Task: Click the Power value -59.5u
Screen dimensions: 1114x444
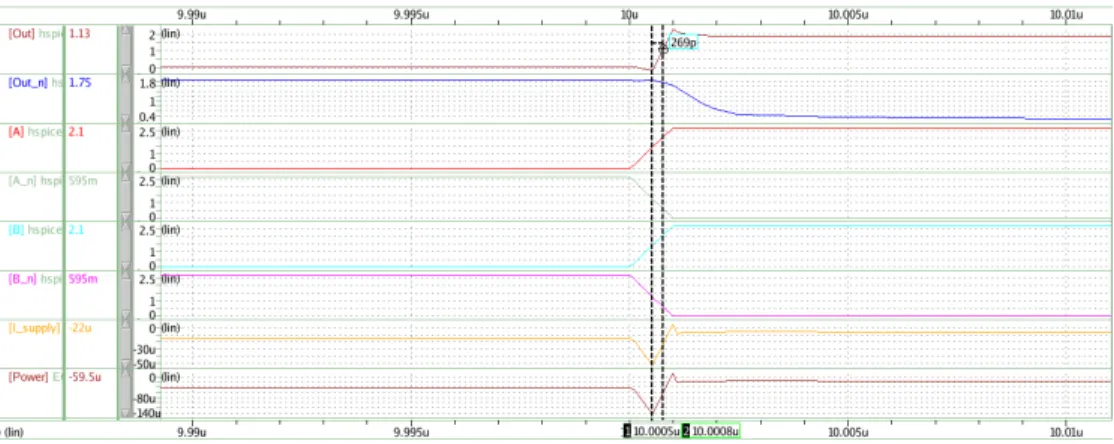Action: [x=85, y=377]
